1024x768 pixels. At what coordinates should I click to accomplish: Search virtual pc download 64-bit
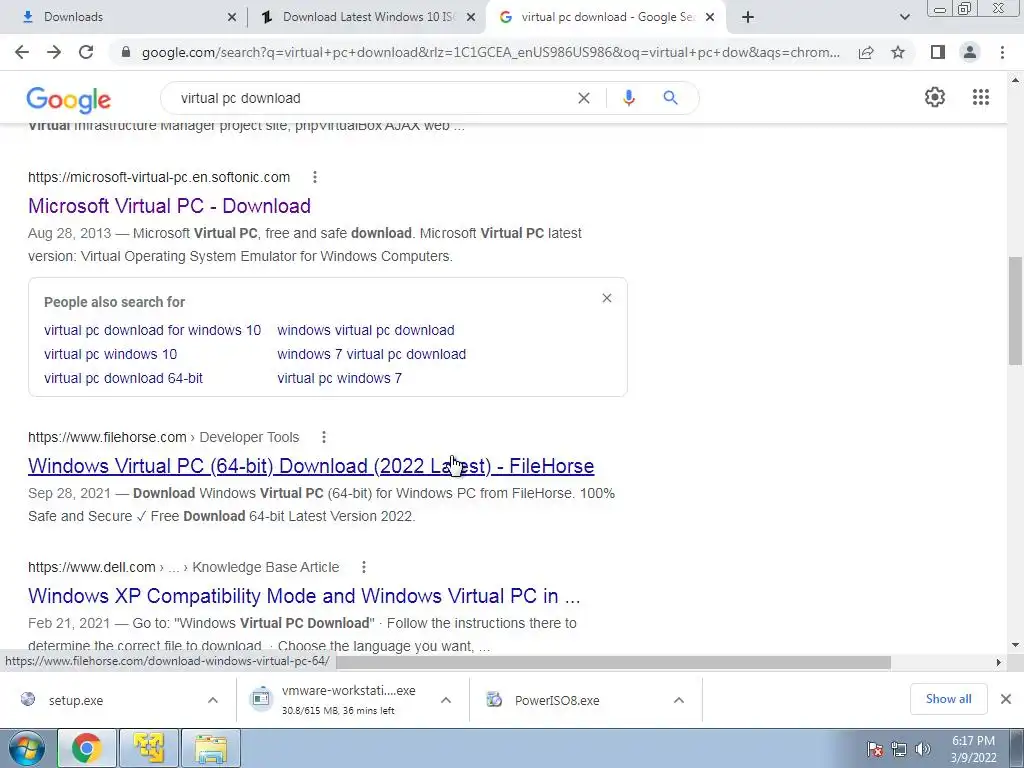tap(123, 379)
